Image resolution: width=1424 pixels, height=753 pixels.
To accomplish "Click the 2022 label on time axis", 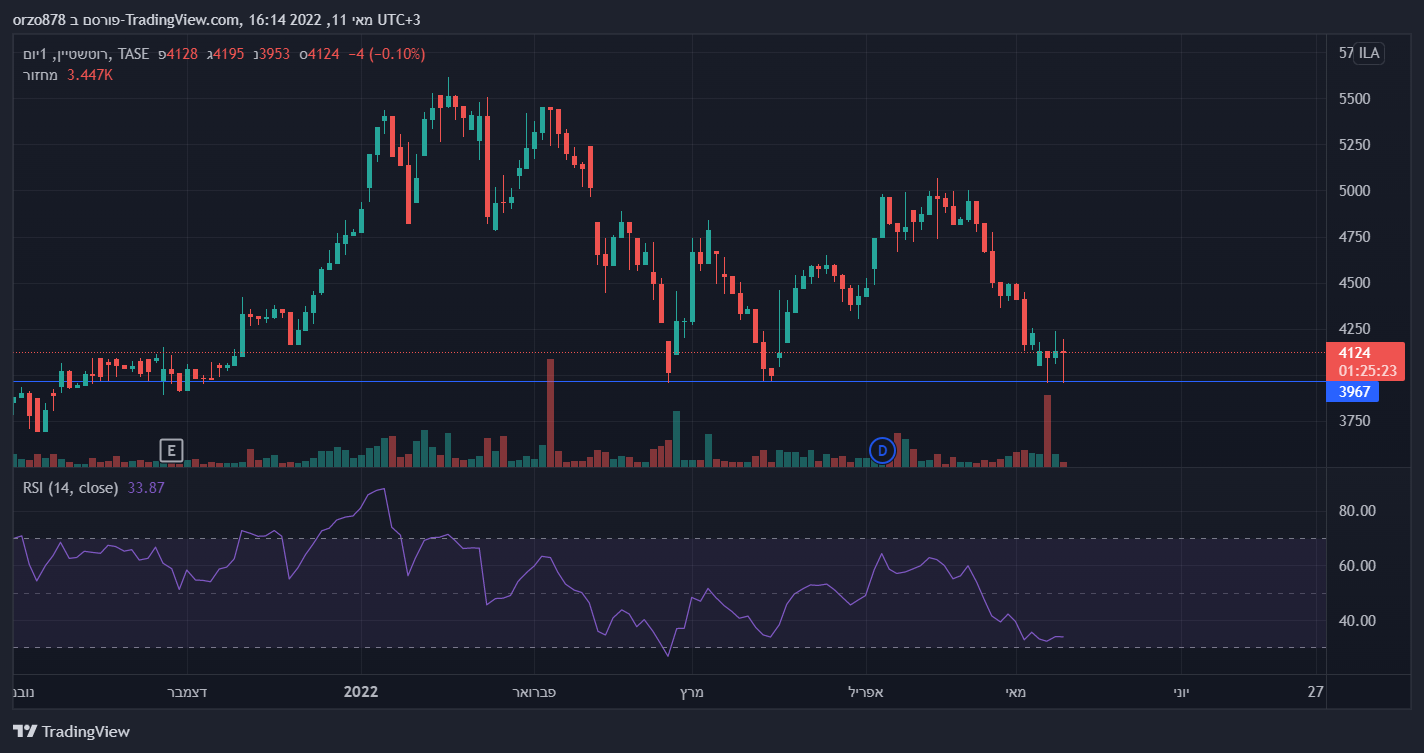I will click(361, 692).
